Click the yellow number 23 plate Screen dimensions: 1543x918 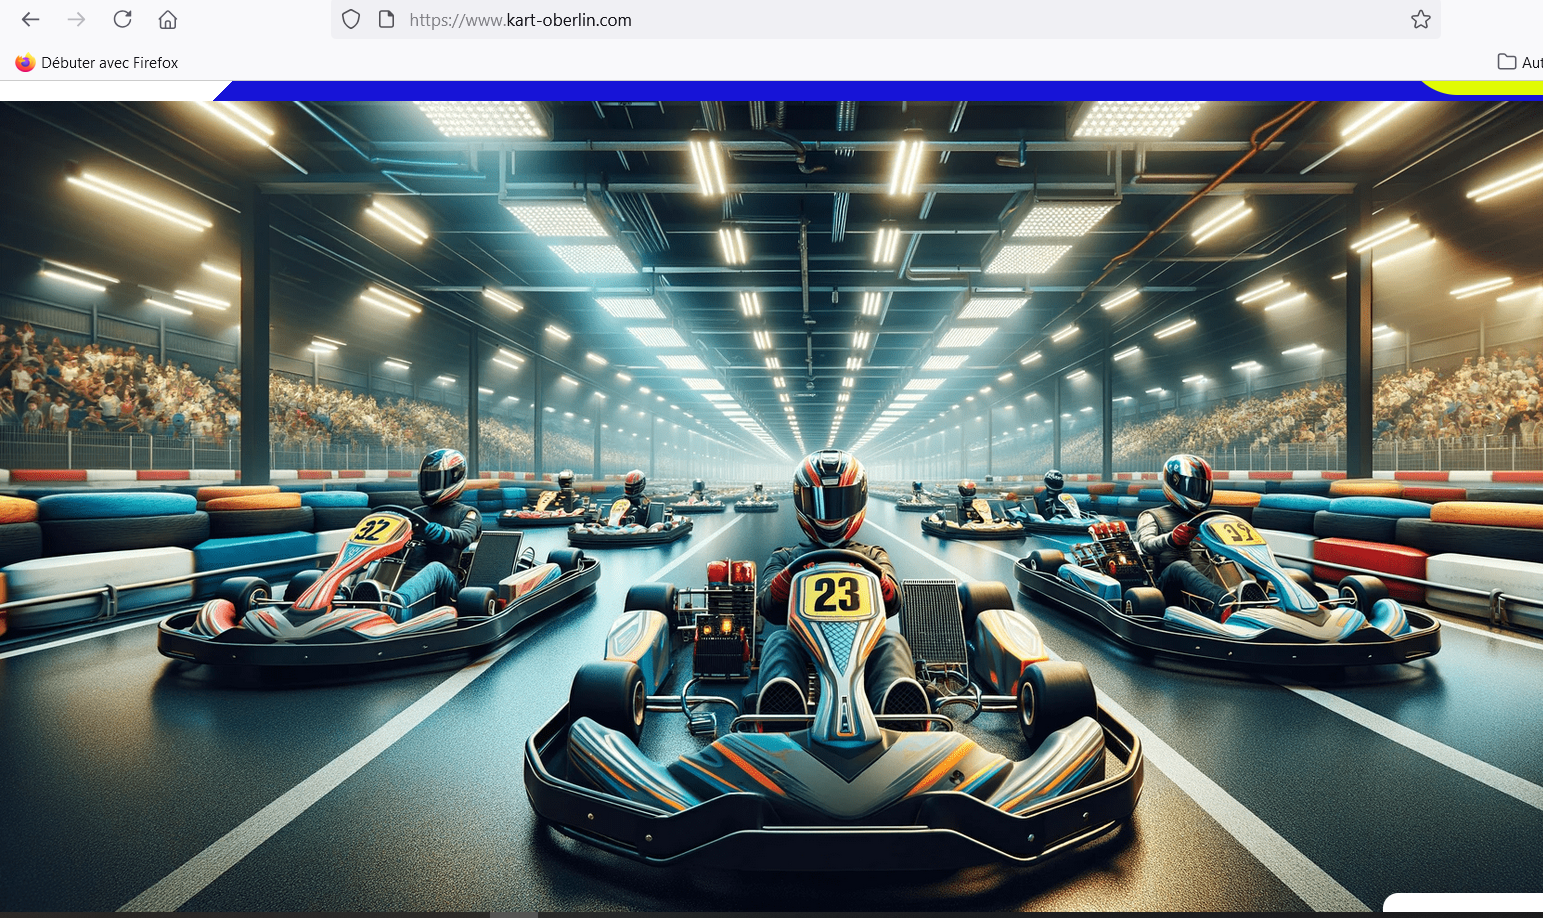click(x=836, y=595)
